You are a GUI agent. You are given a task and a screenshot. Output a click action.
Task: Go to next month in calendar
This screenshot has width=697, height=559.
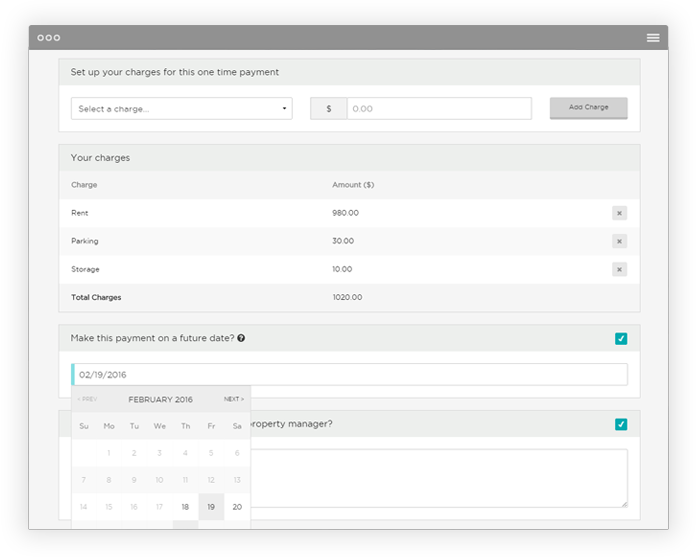coord(234,399)
